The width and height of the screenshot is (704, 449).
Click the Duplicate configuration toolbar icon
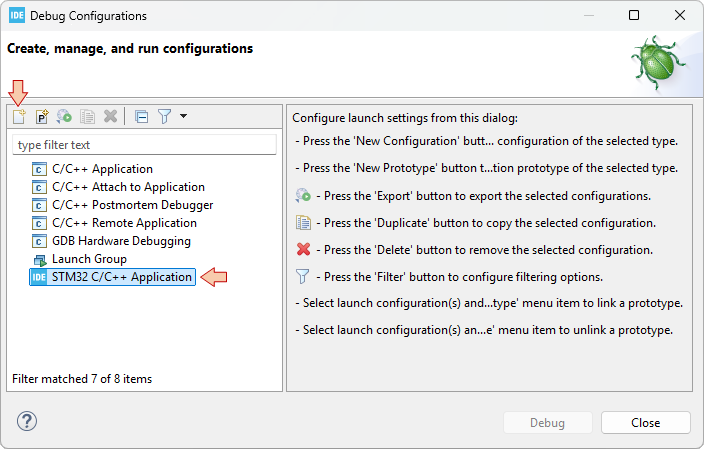[x=87, y=116]
